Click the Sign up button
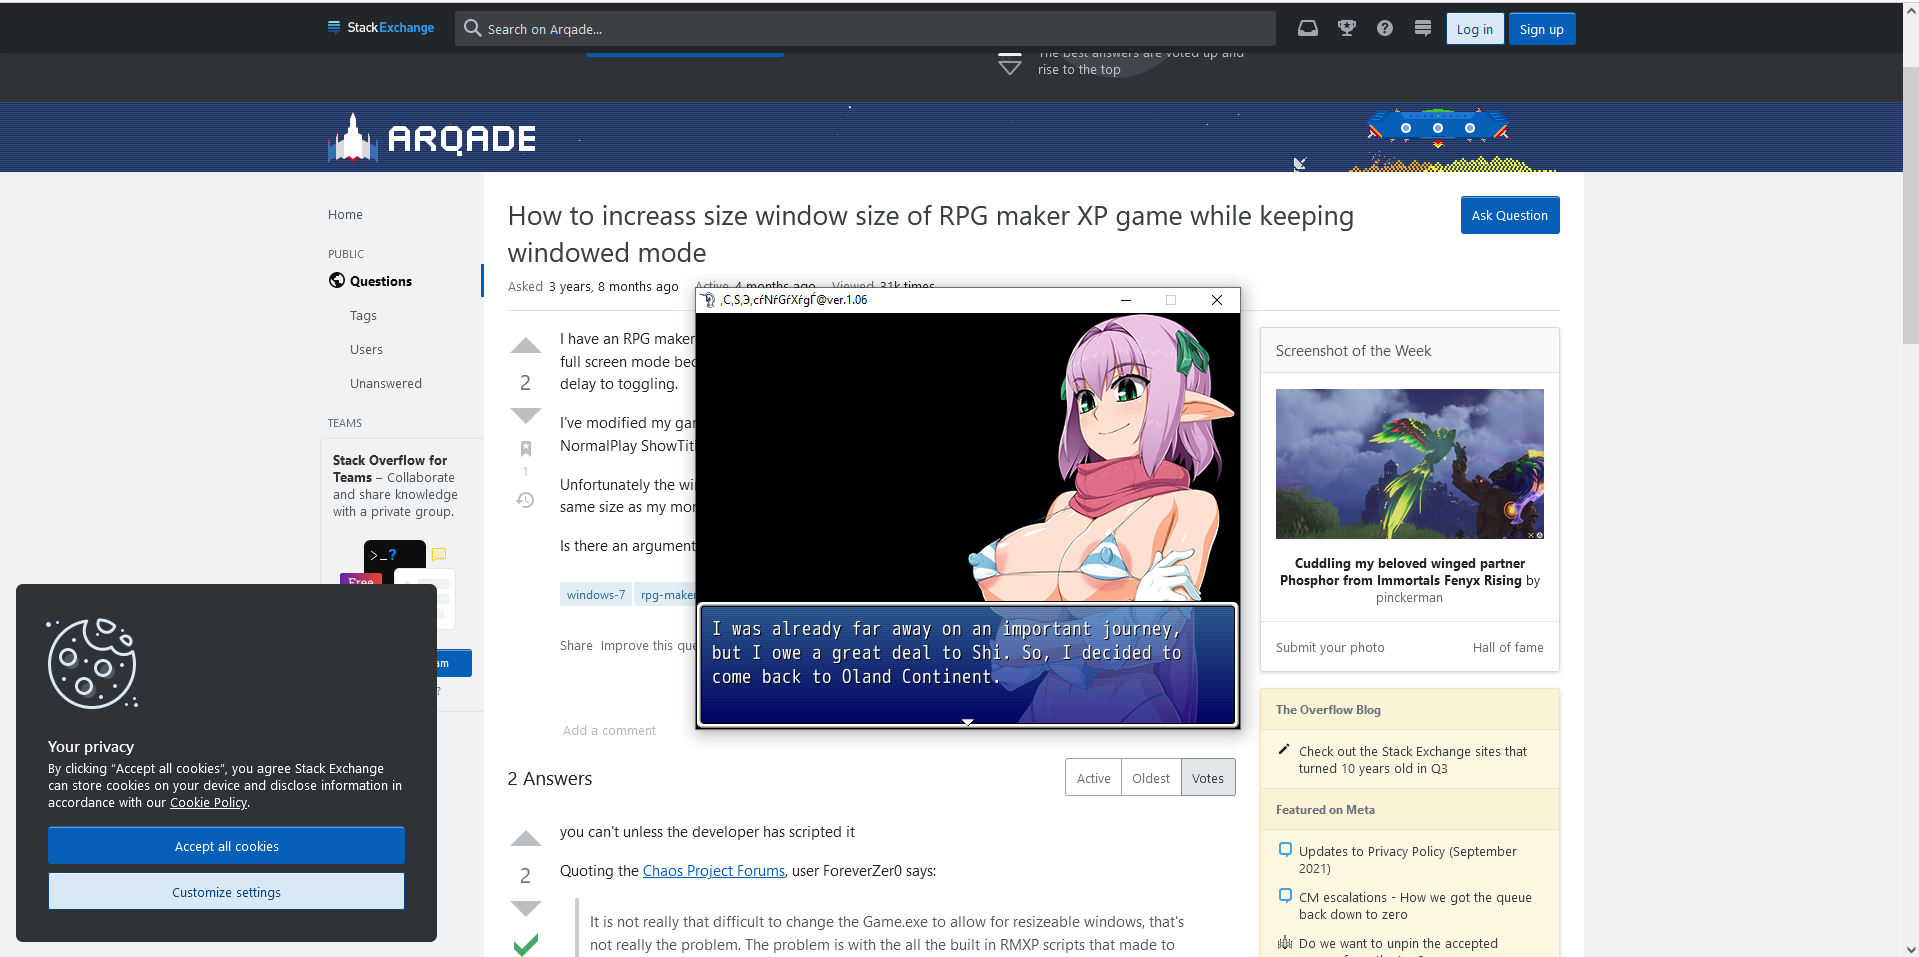Viewport: 1919px width, 957px height. [1541, 29]
